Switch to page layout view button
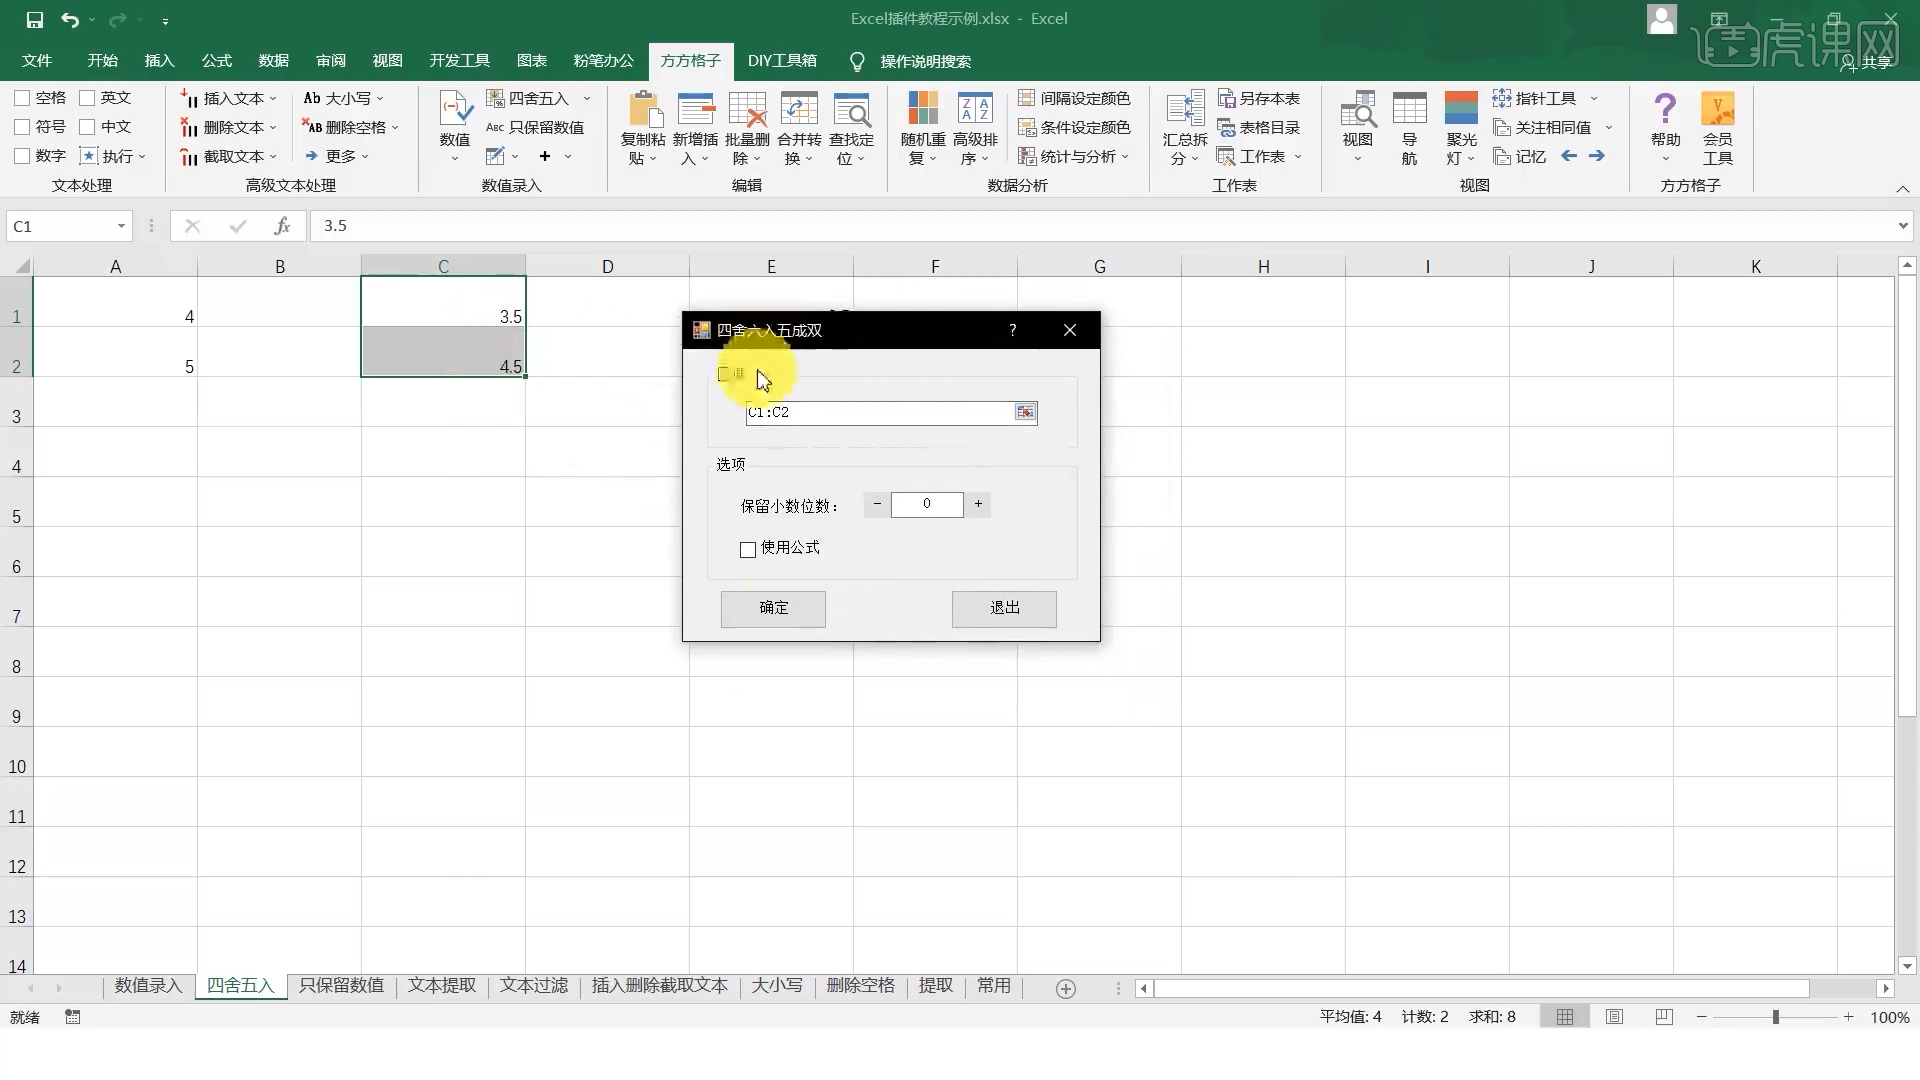1920x1080 pixels. coord(1614,1017)
